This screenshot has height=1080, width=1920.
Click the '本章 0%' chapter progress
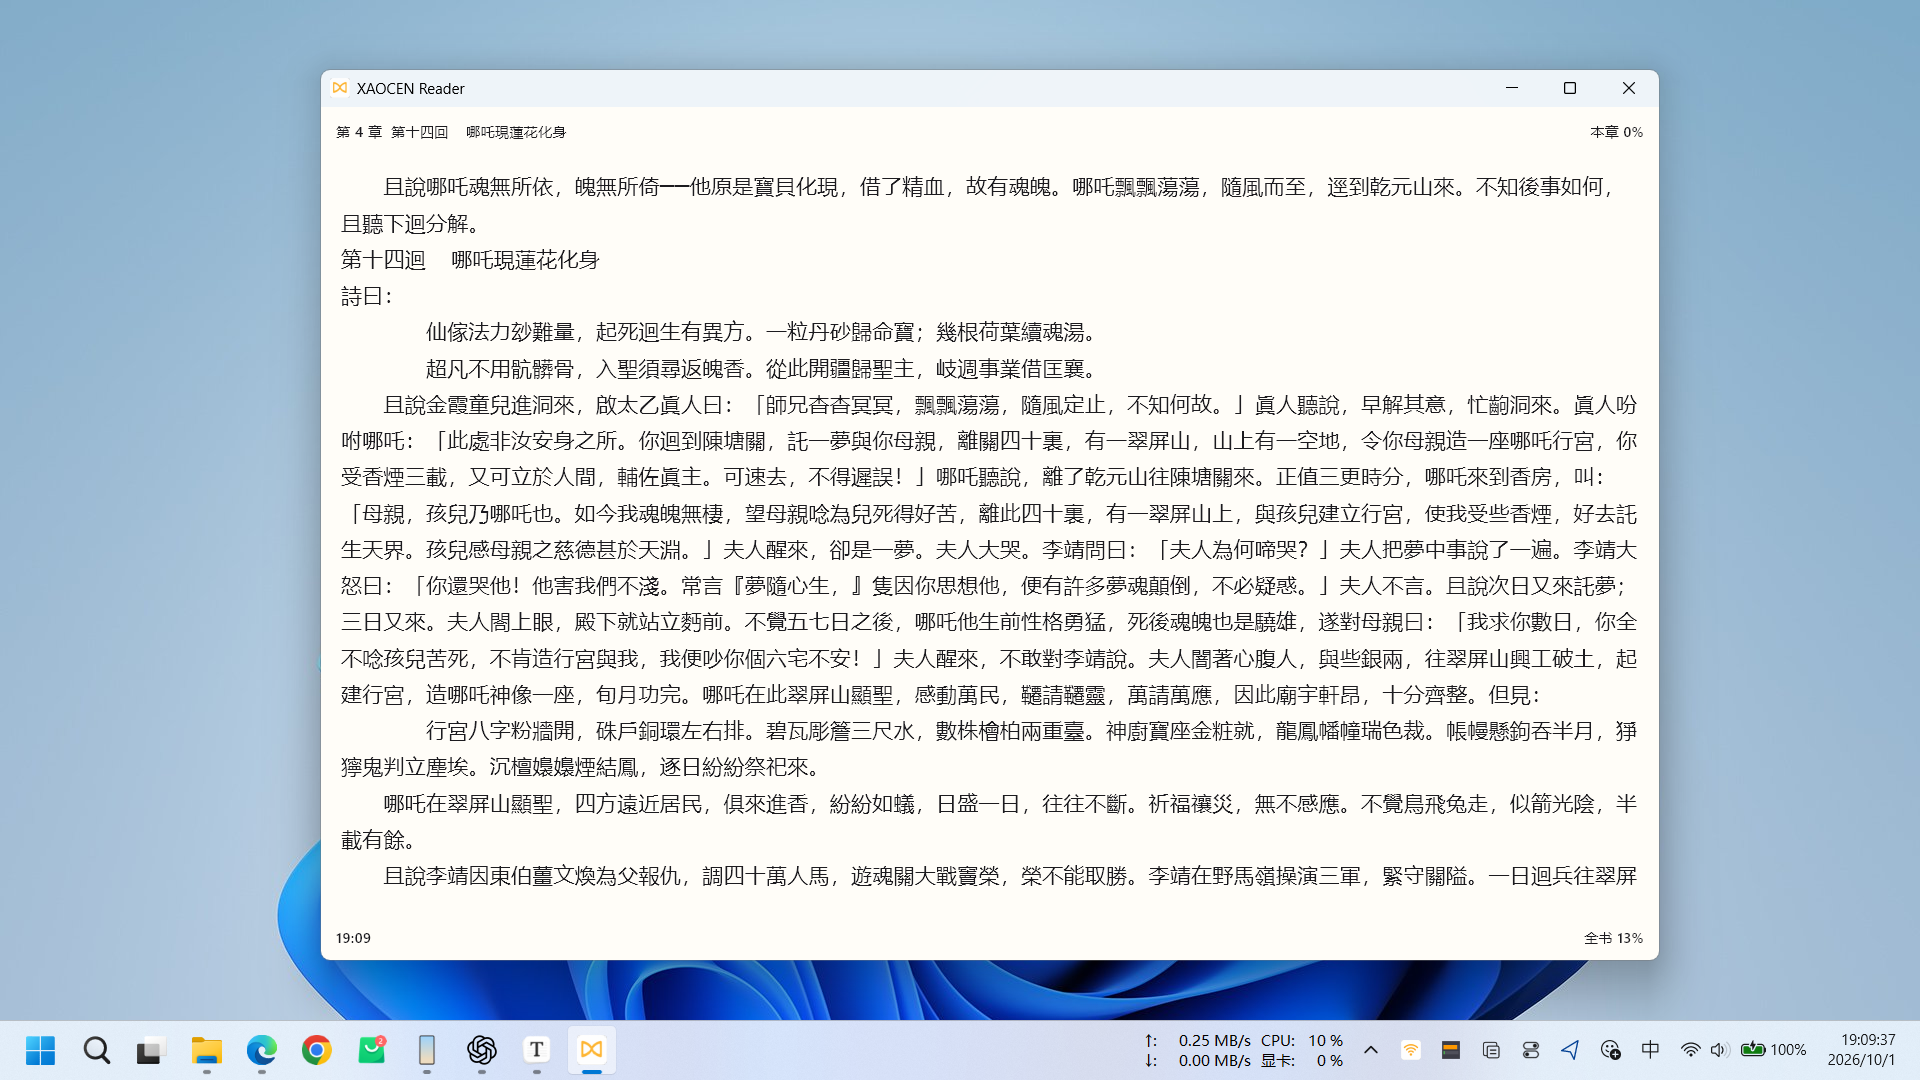tap(1616, 132)
